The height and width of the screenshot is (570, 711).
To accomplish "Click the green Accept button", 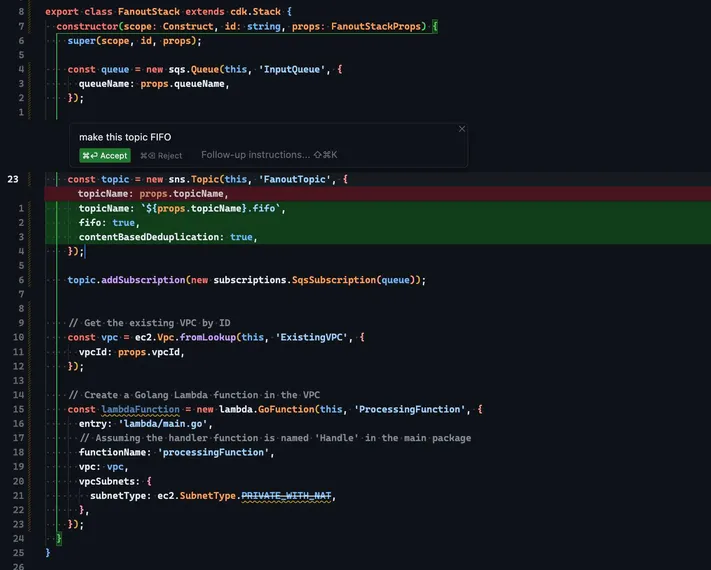I will (105, 155).
